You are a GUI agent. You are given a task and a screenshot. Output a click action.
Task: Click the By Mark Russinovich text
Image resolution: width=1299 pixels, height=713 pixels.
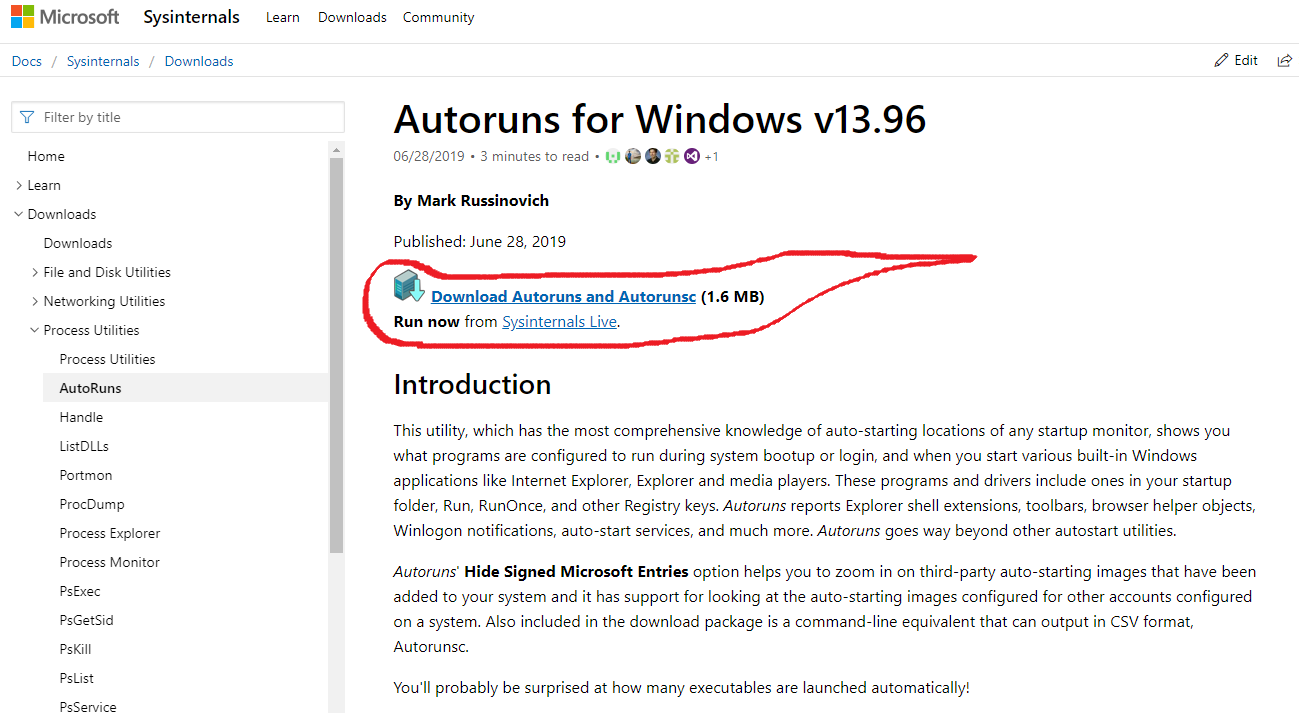point(471,200)
